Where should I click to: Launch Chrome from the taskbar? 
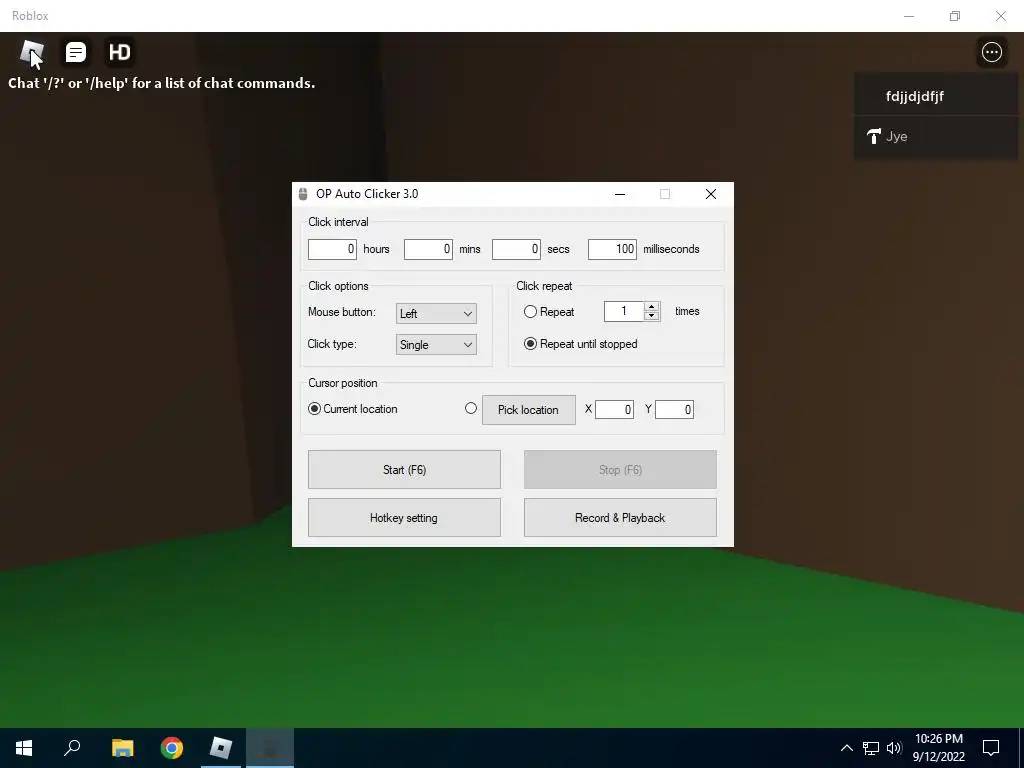(x=172, y=748)
